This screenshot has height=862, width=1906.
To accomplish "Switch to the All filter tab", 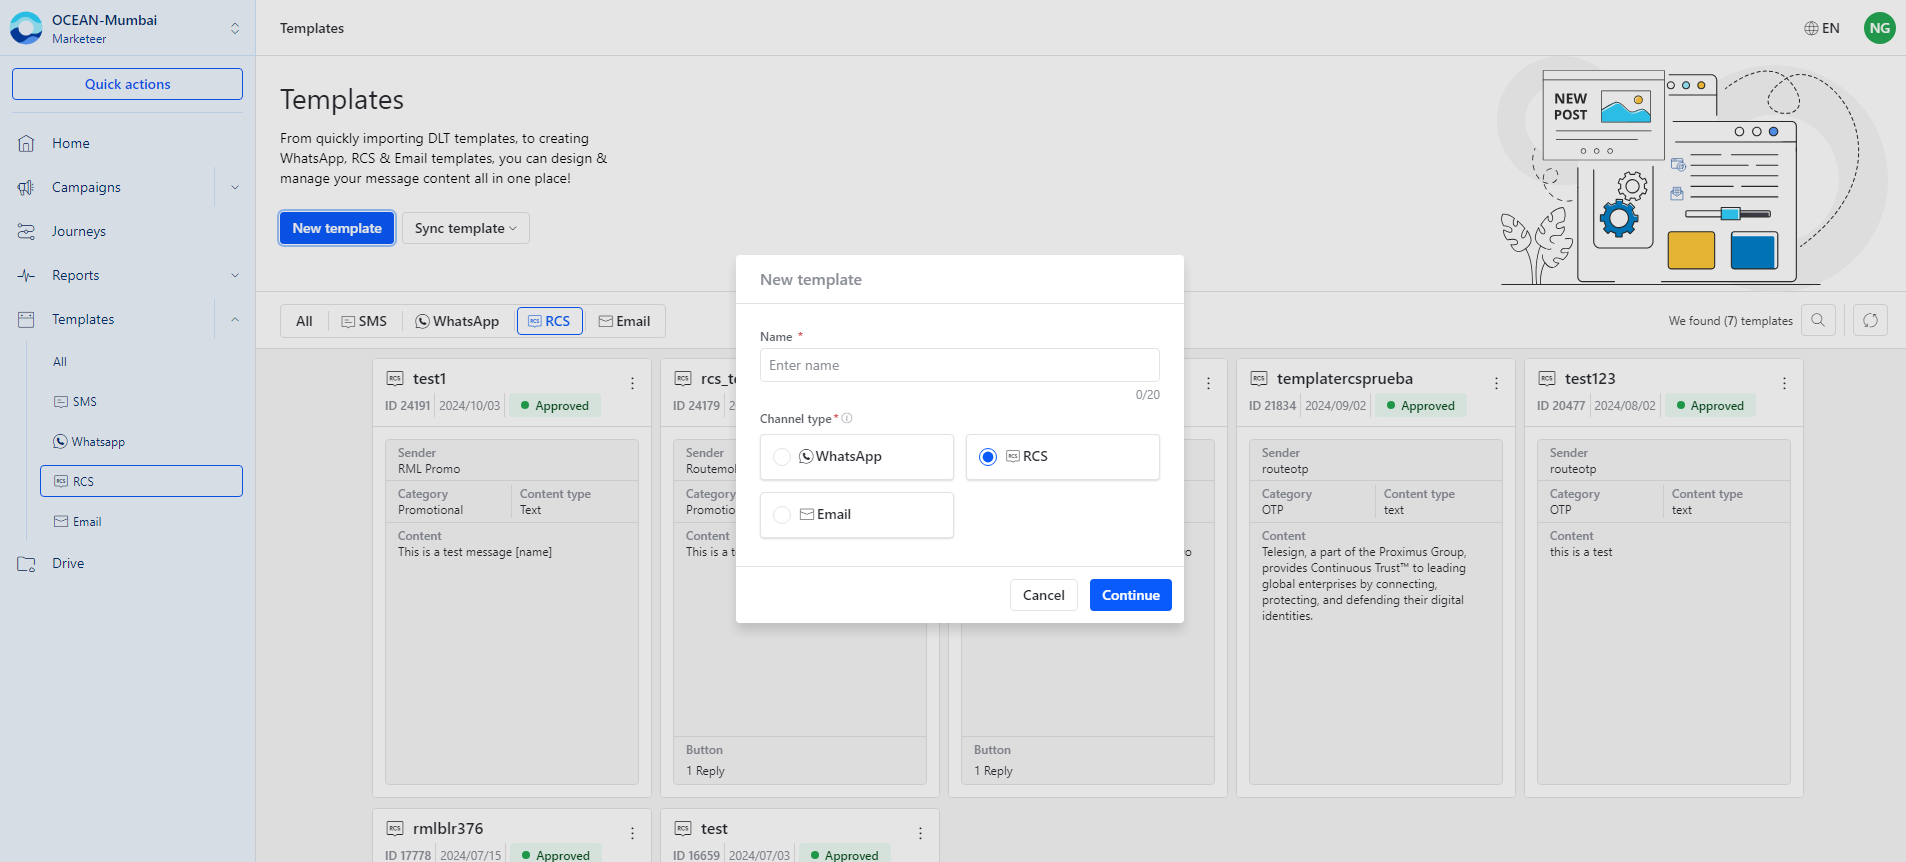I will [304, 321].
